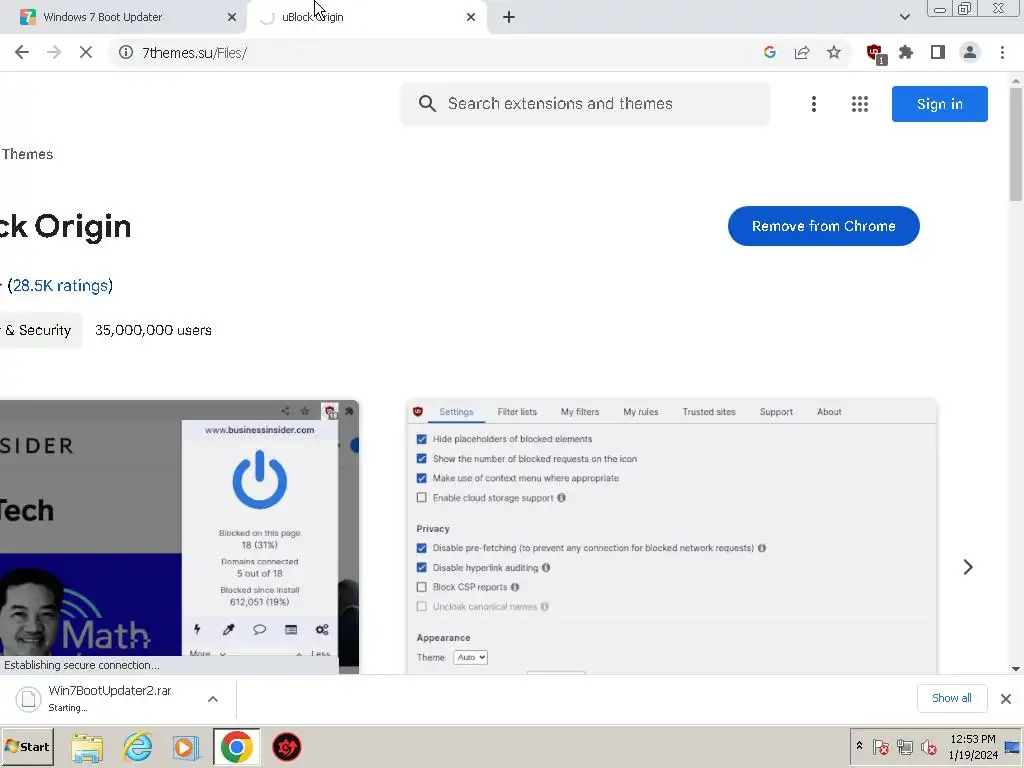Click the 35,000,000 users text
This screenshot has height=768, width=1024.
153,330
